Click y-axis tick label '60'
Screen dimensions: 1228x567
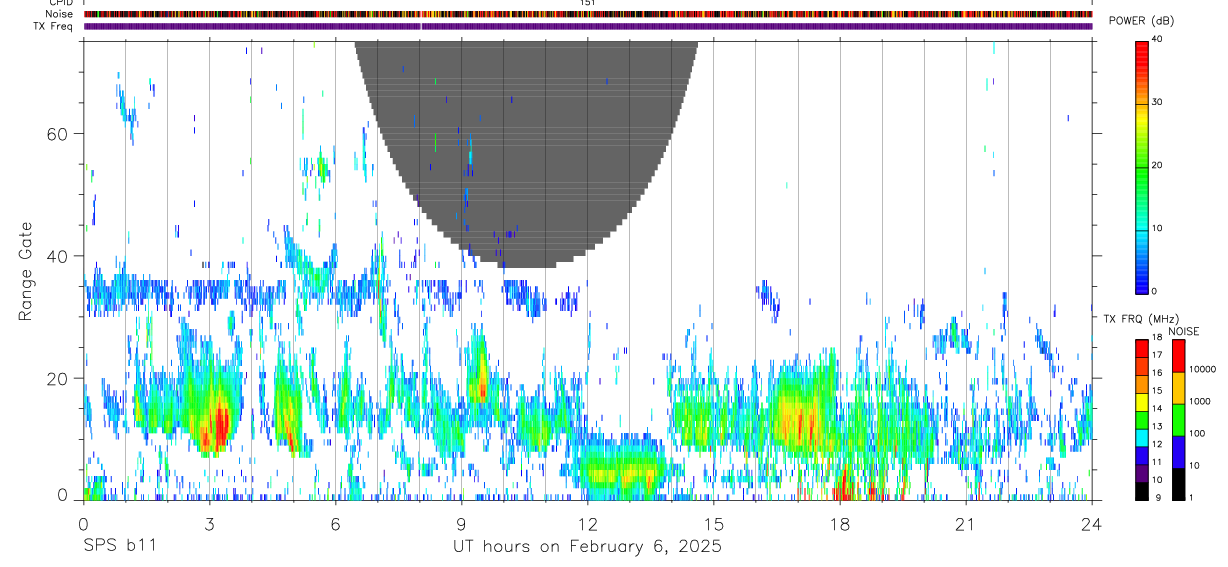click(57, 134)
